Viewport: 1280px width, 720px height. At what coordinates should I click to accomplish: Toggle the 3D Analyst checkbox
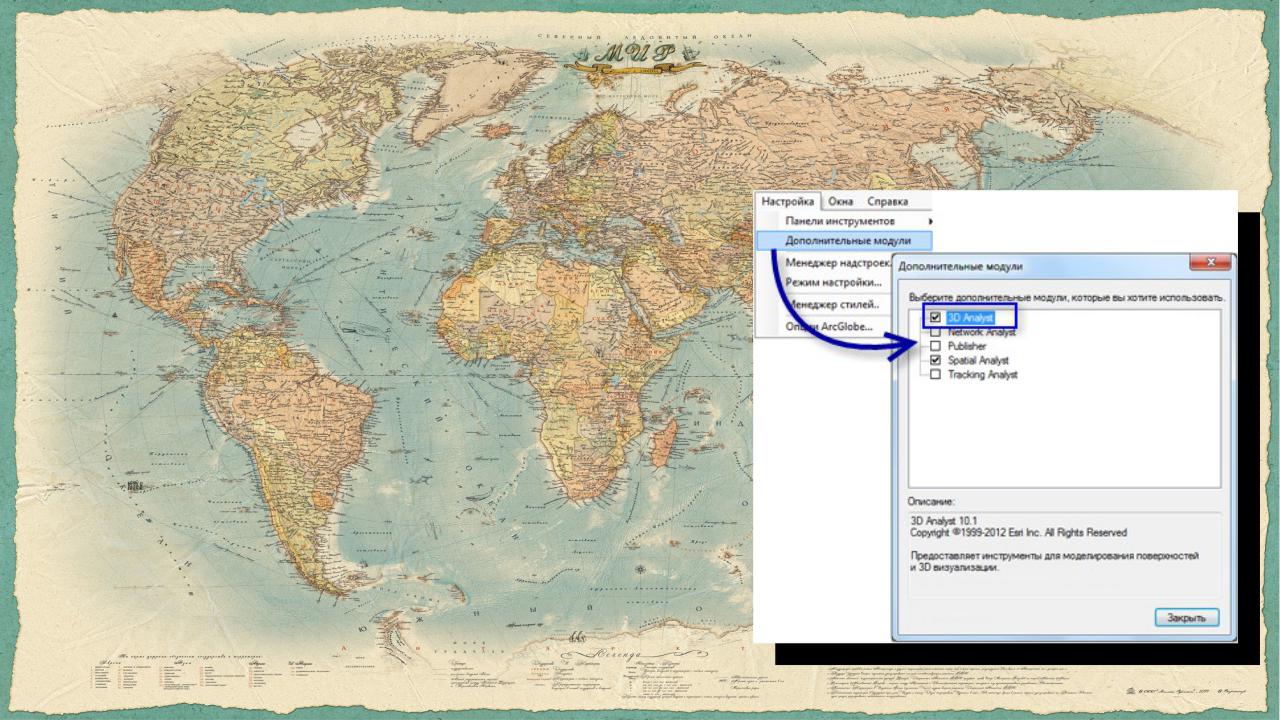[x=935, y=318]
